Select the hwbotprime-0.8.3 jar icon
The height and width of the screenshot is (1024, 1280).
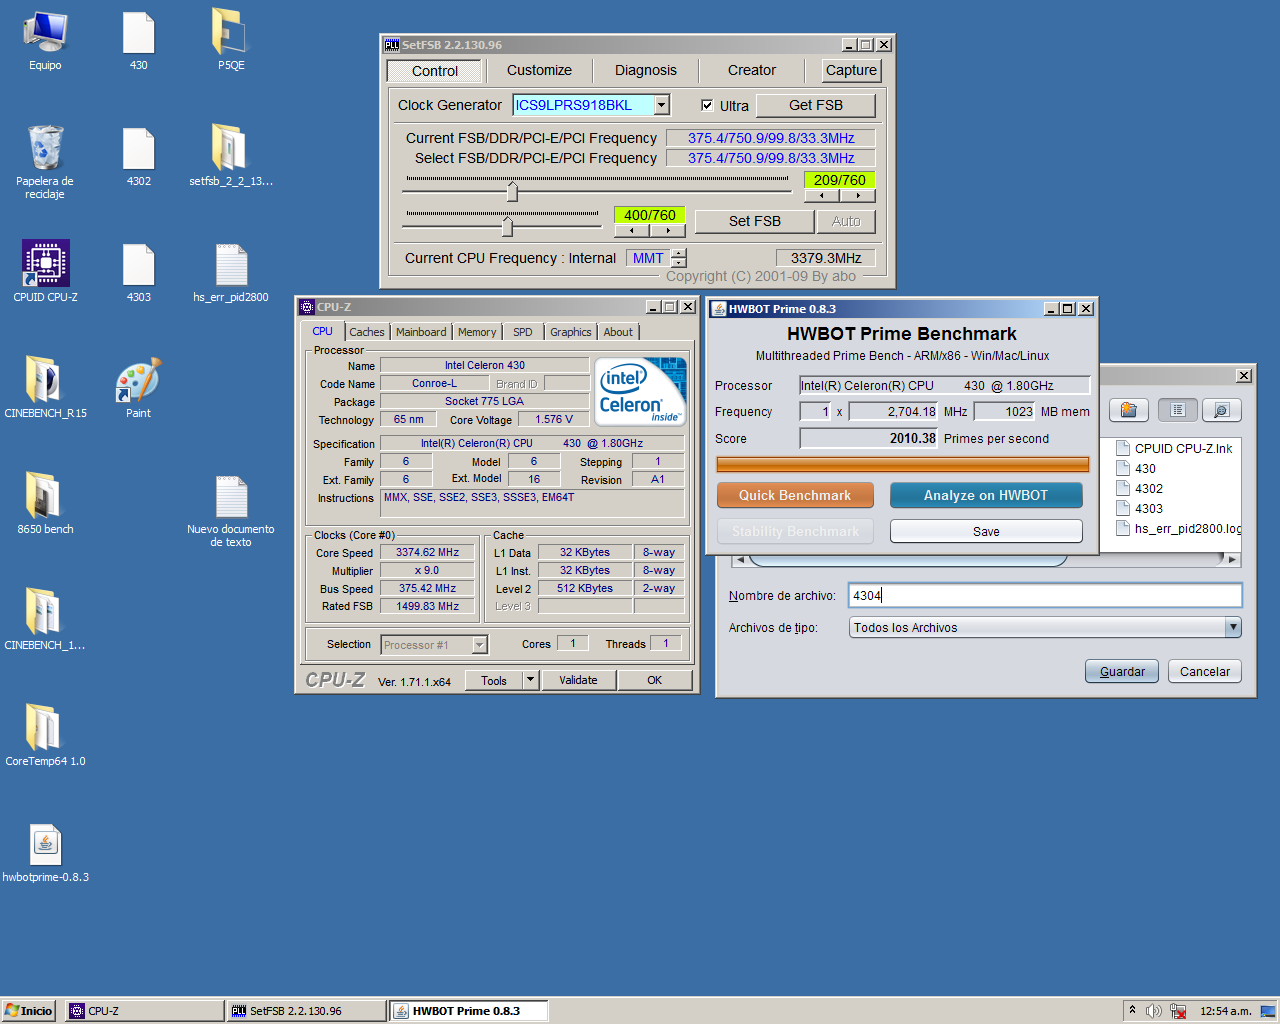(45, 852)
